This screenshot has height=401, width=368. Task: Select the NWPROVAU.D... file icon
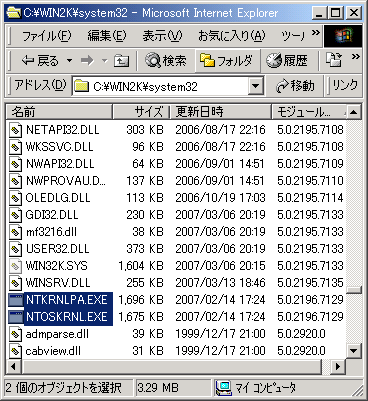click(x=15, y=181)
